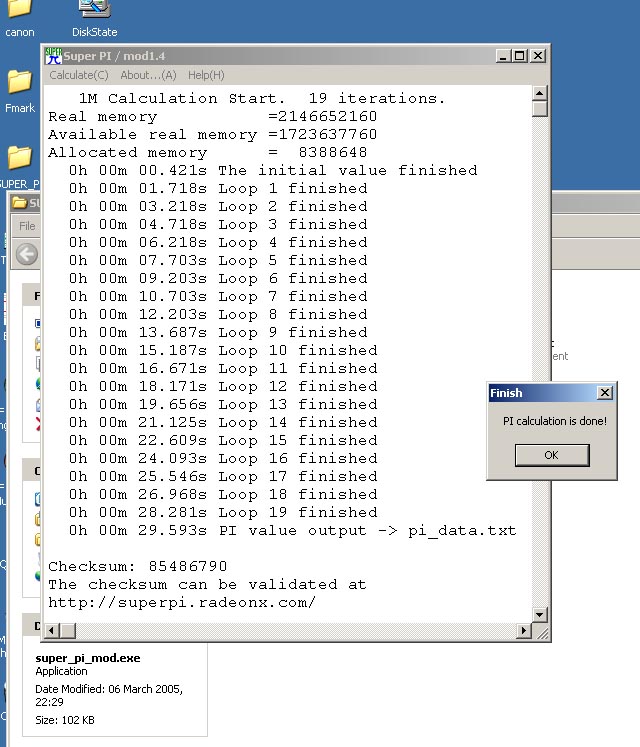Click the 'Loop 1 finished' line
The image size is (640, 747).
[x=218, y=189]
